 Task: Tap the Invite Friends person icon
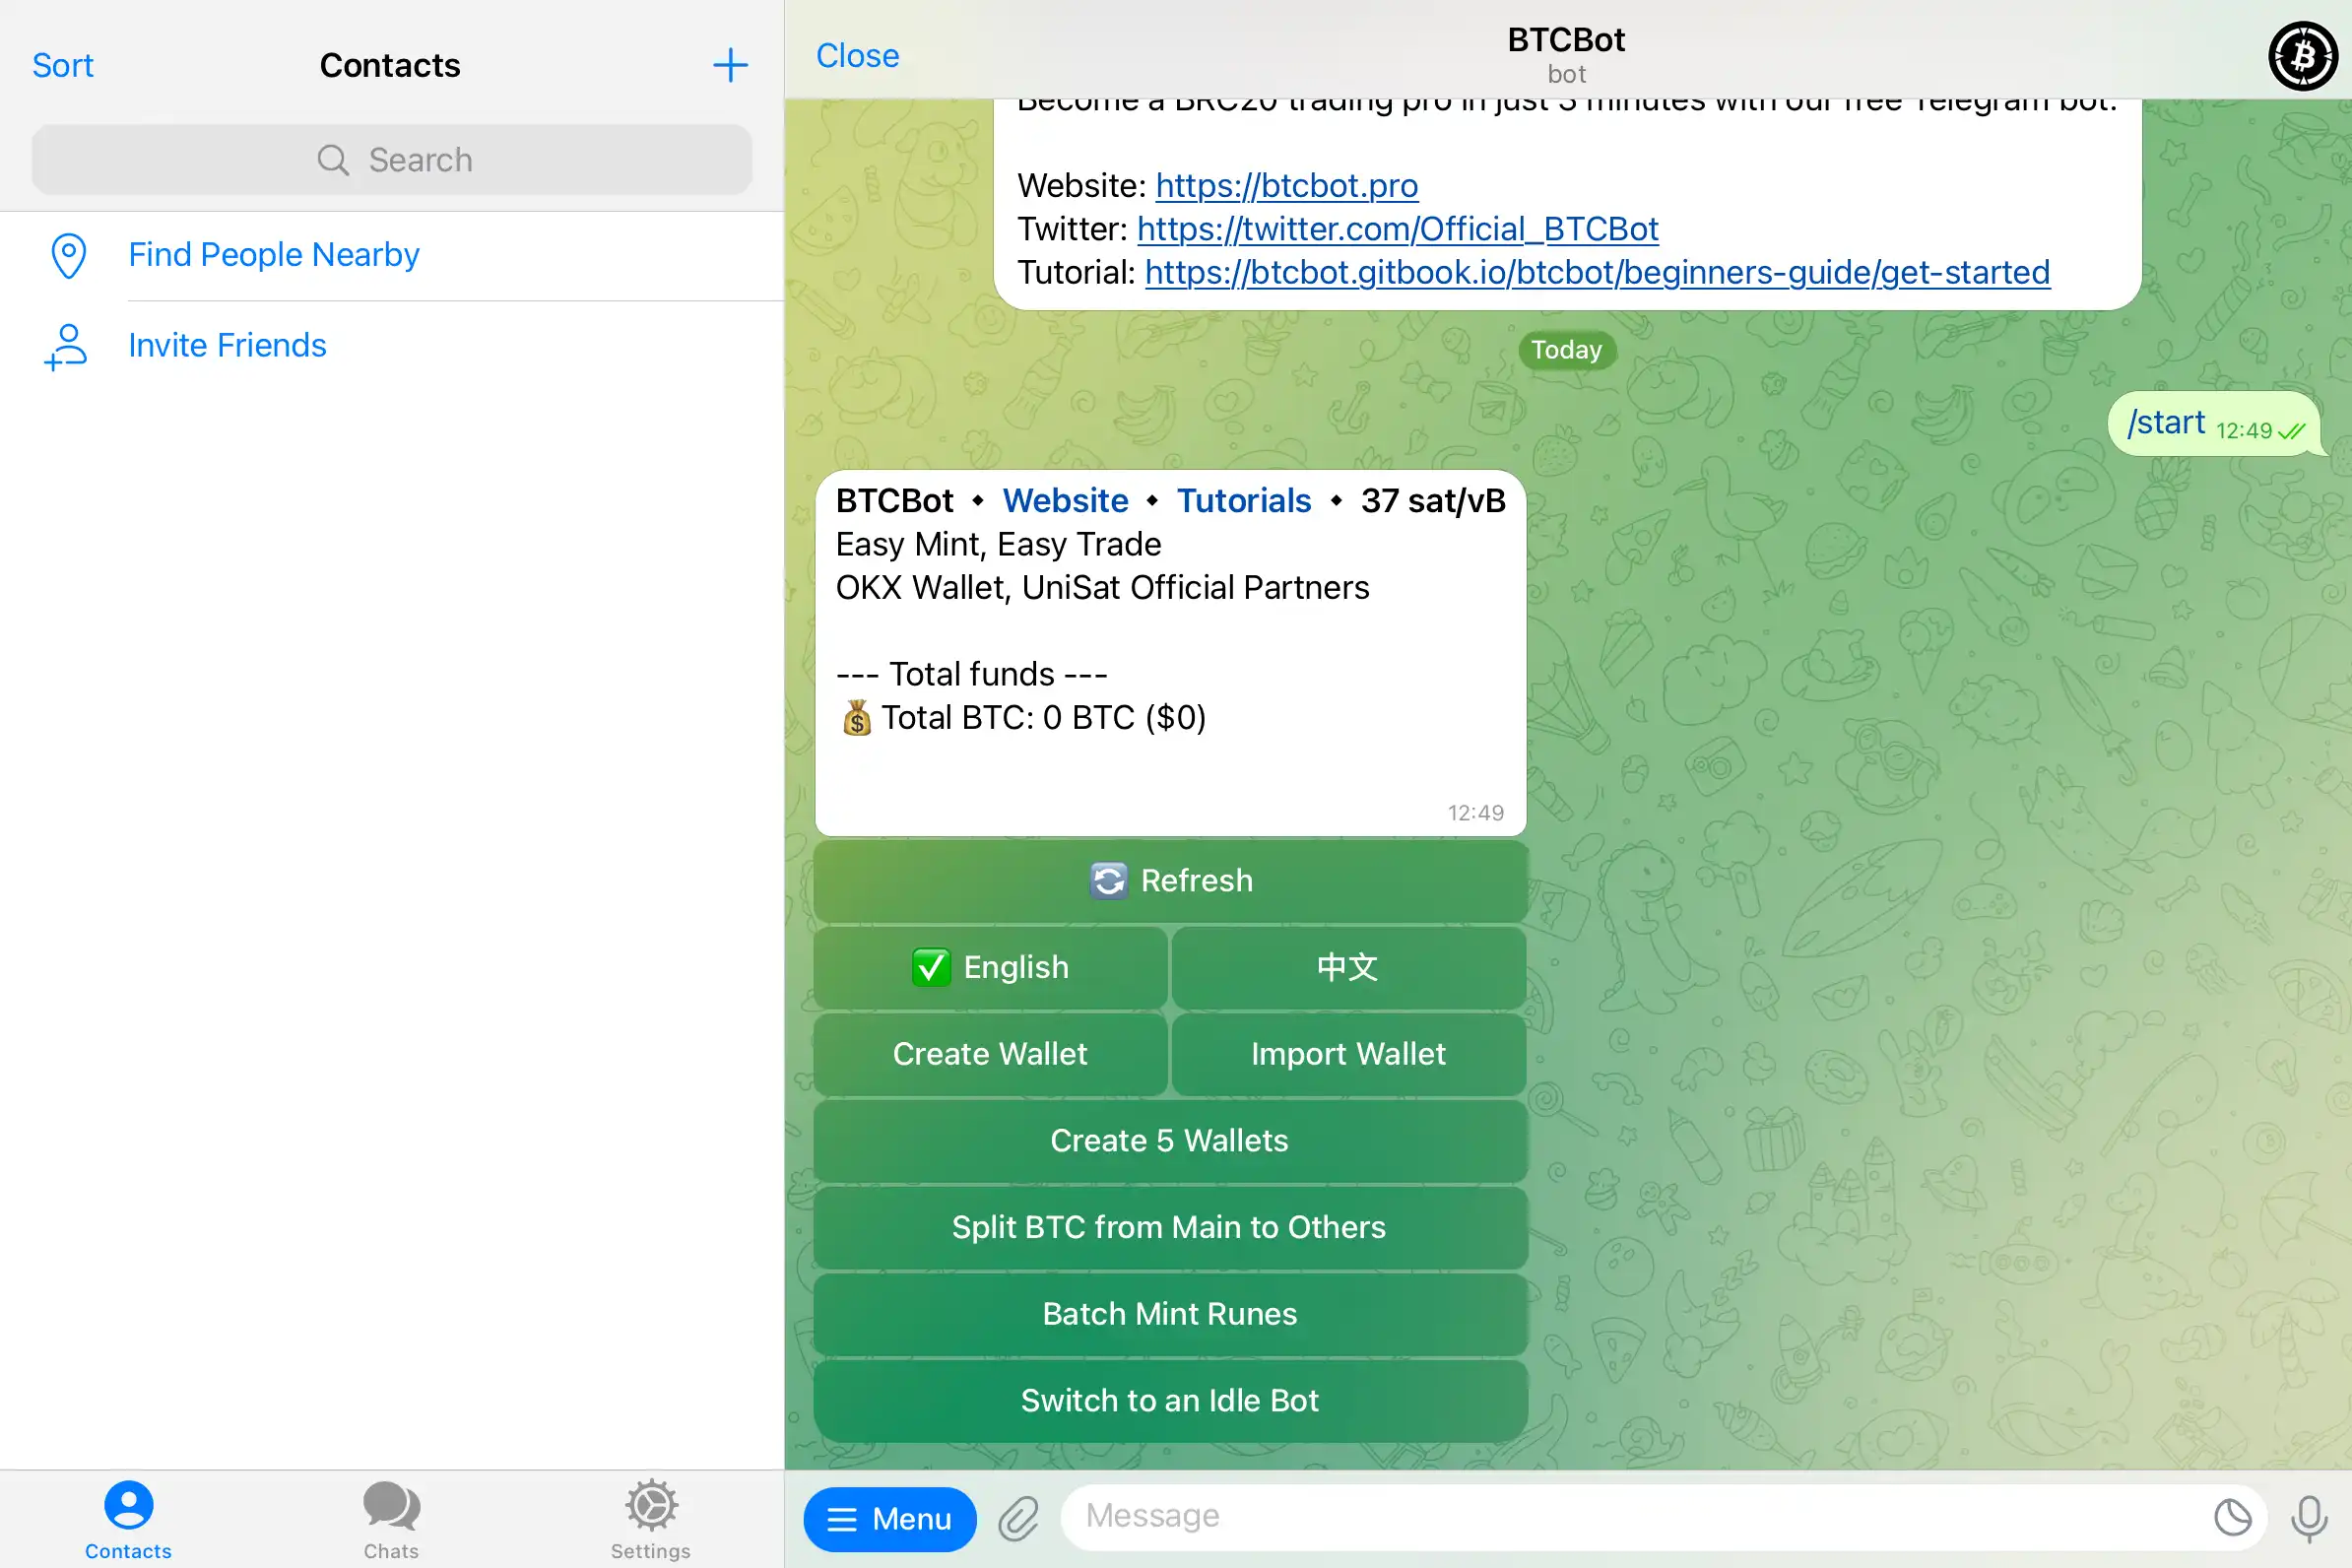coord(66,346)
